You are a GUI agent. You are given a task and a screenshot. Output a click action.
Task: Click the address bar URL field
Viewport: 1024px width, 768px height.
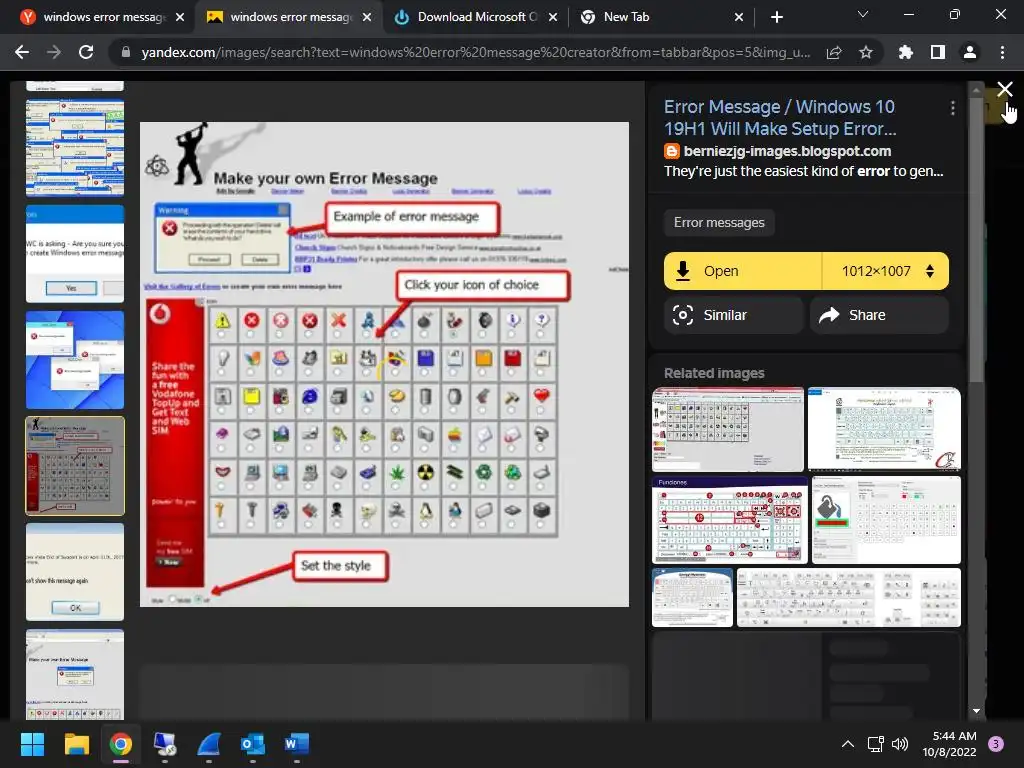[x=475, y=52]
